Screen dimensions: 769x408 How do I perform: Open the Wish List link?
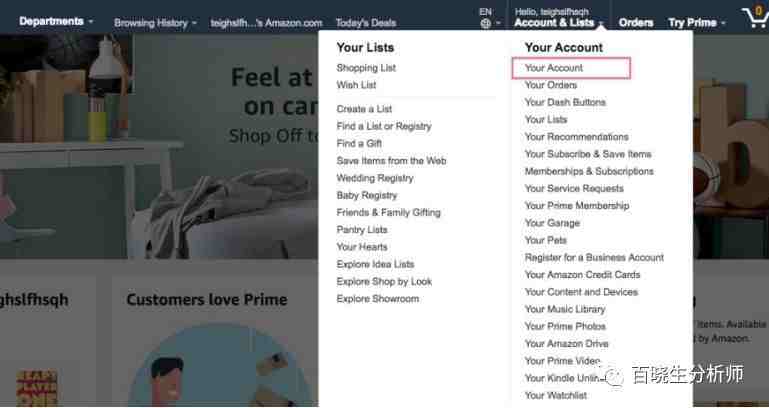356,85
